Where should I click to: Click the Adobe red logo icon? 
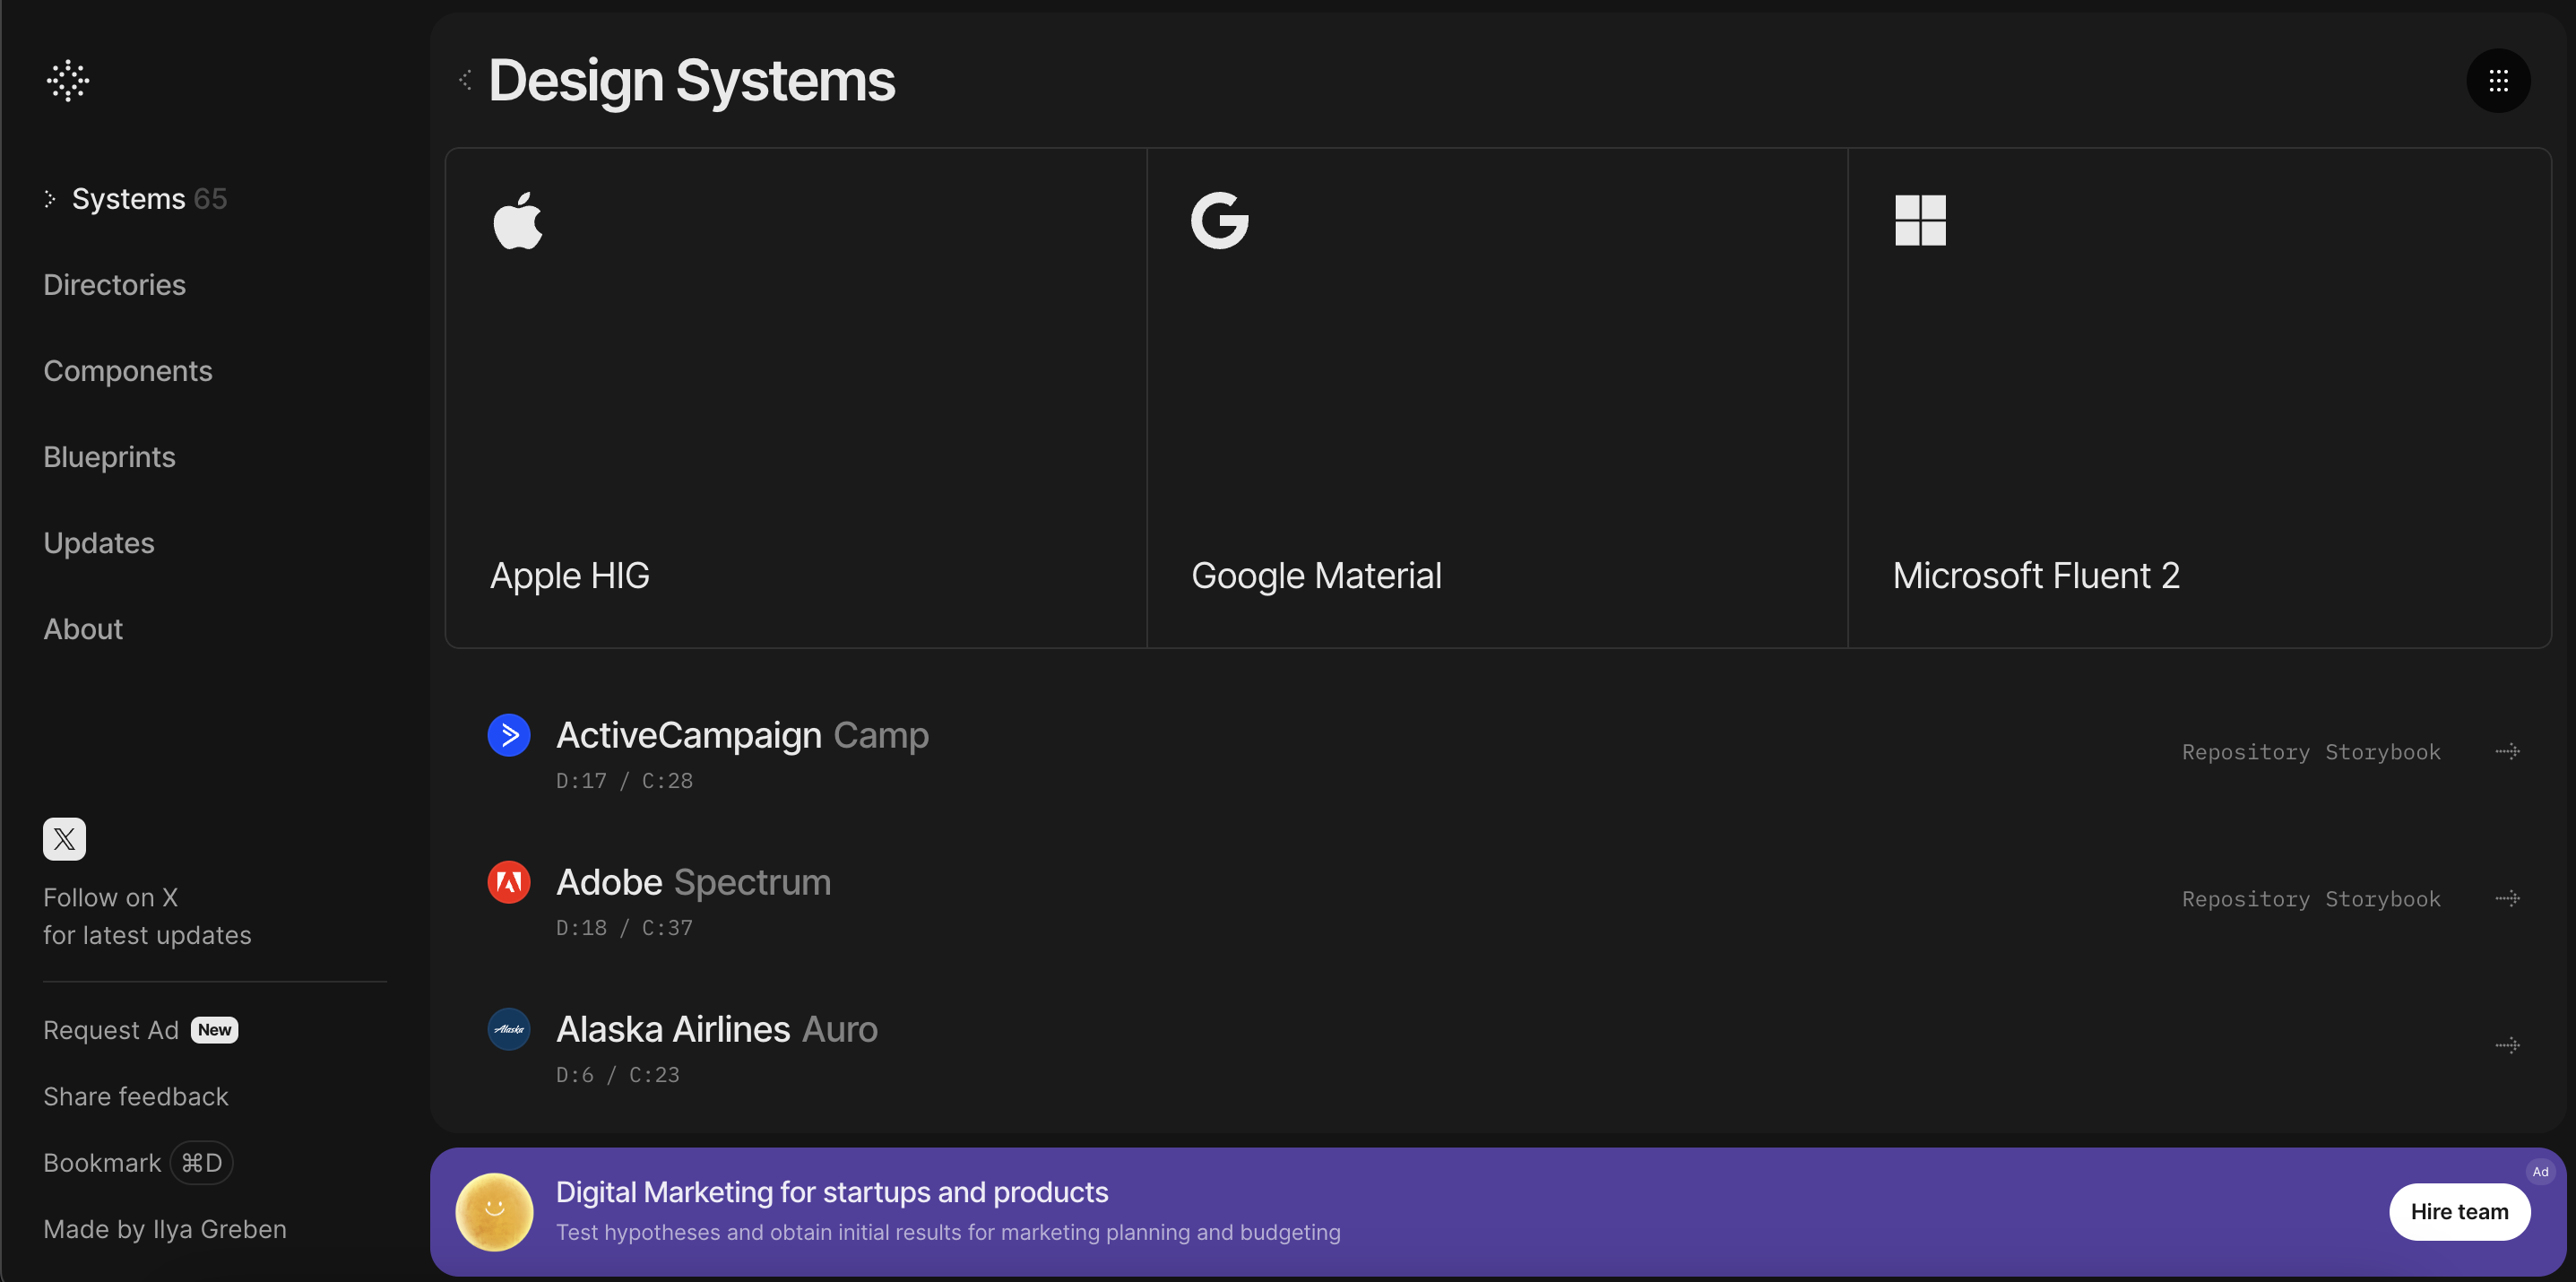point(509,882)
